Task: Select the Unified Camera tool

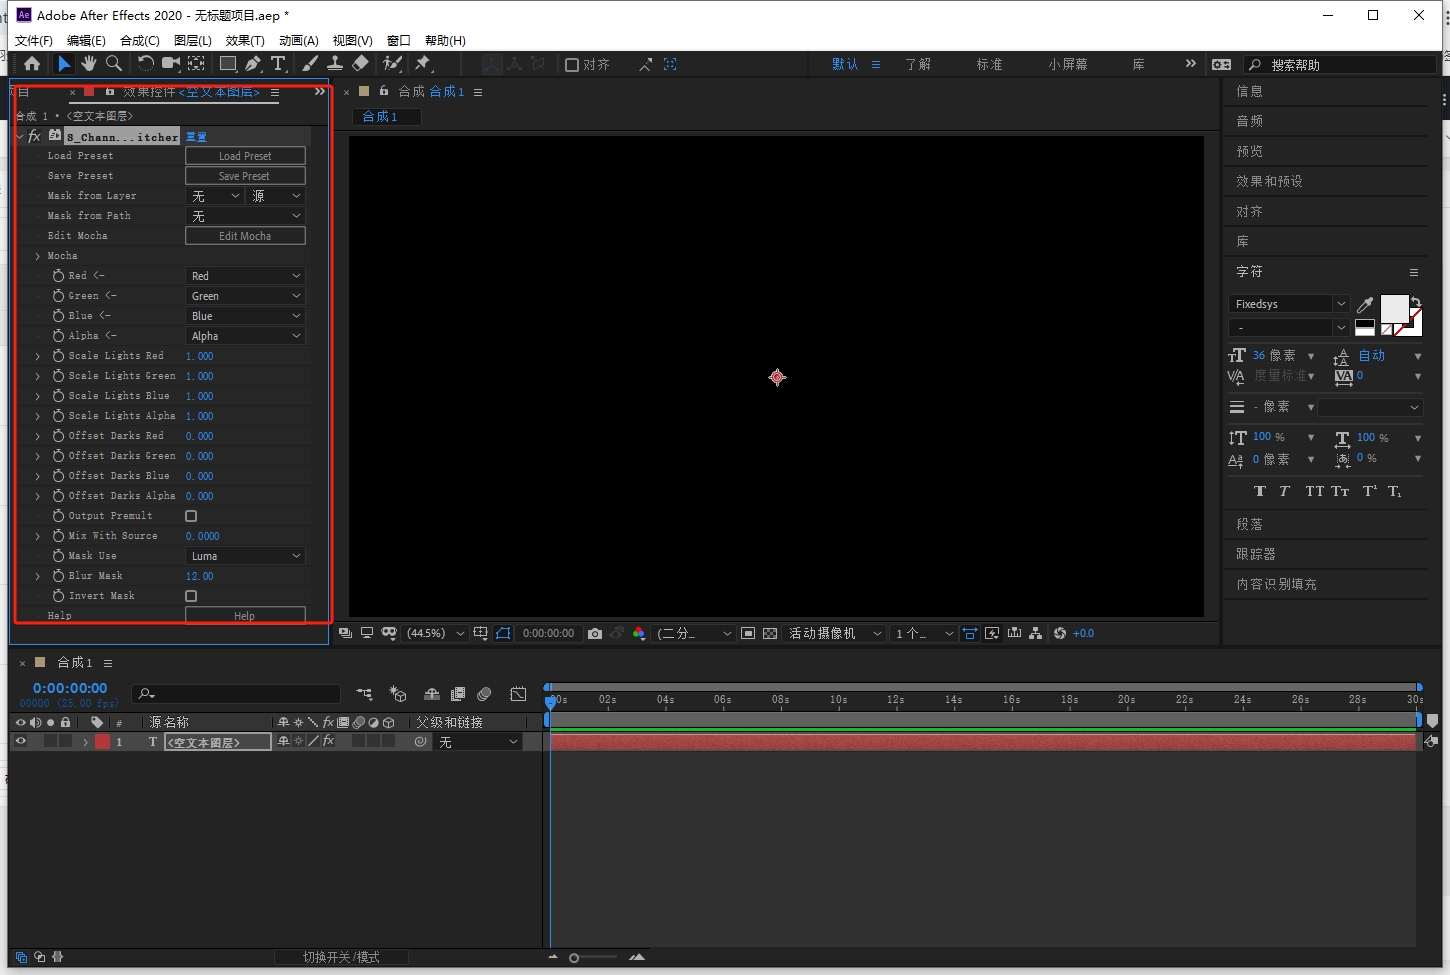Action: click(x=171, y=64)
